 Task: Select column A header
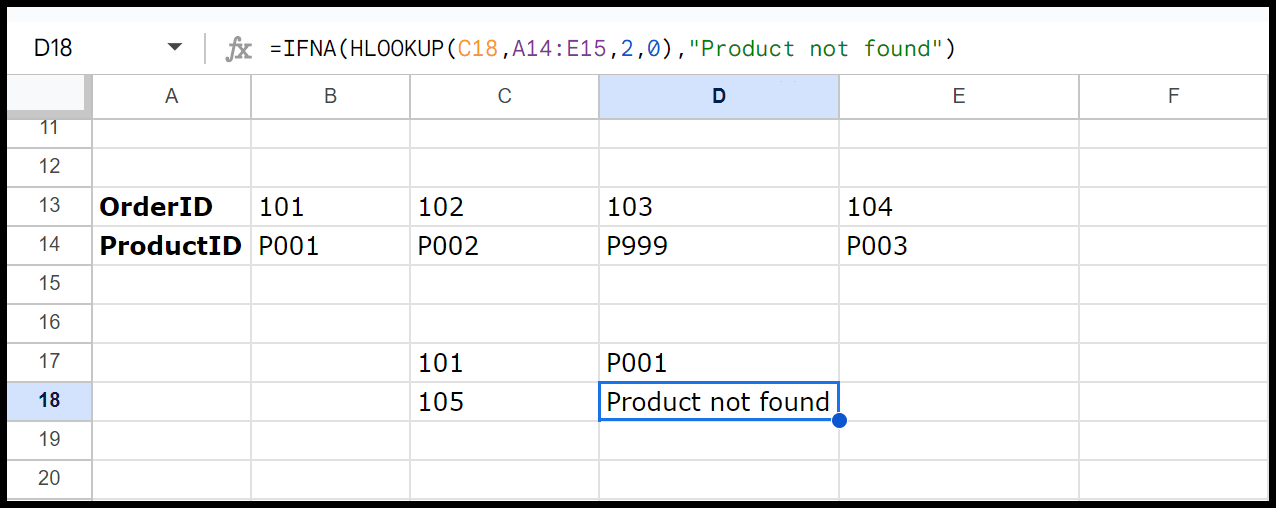(171, 96)
